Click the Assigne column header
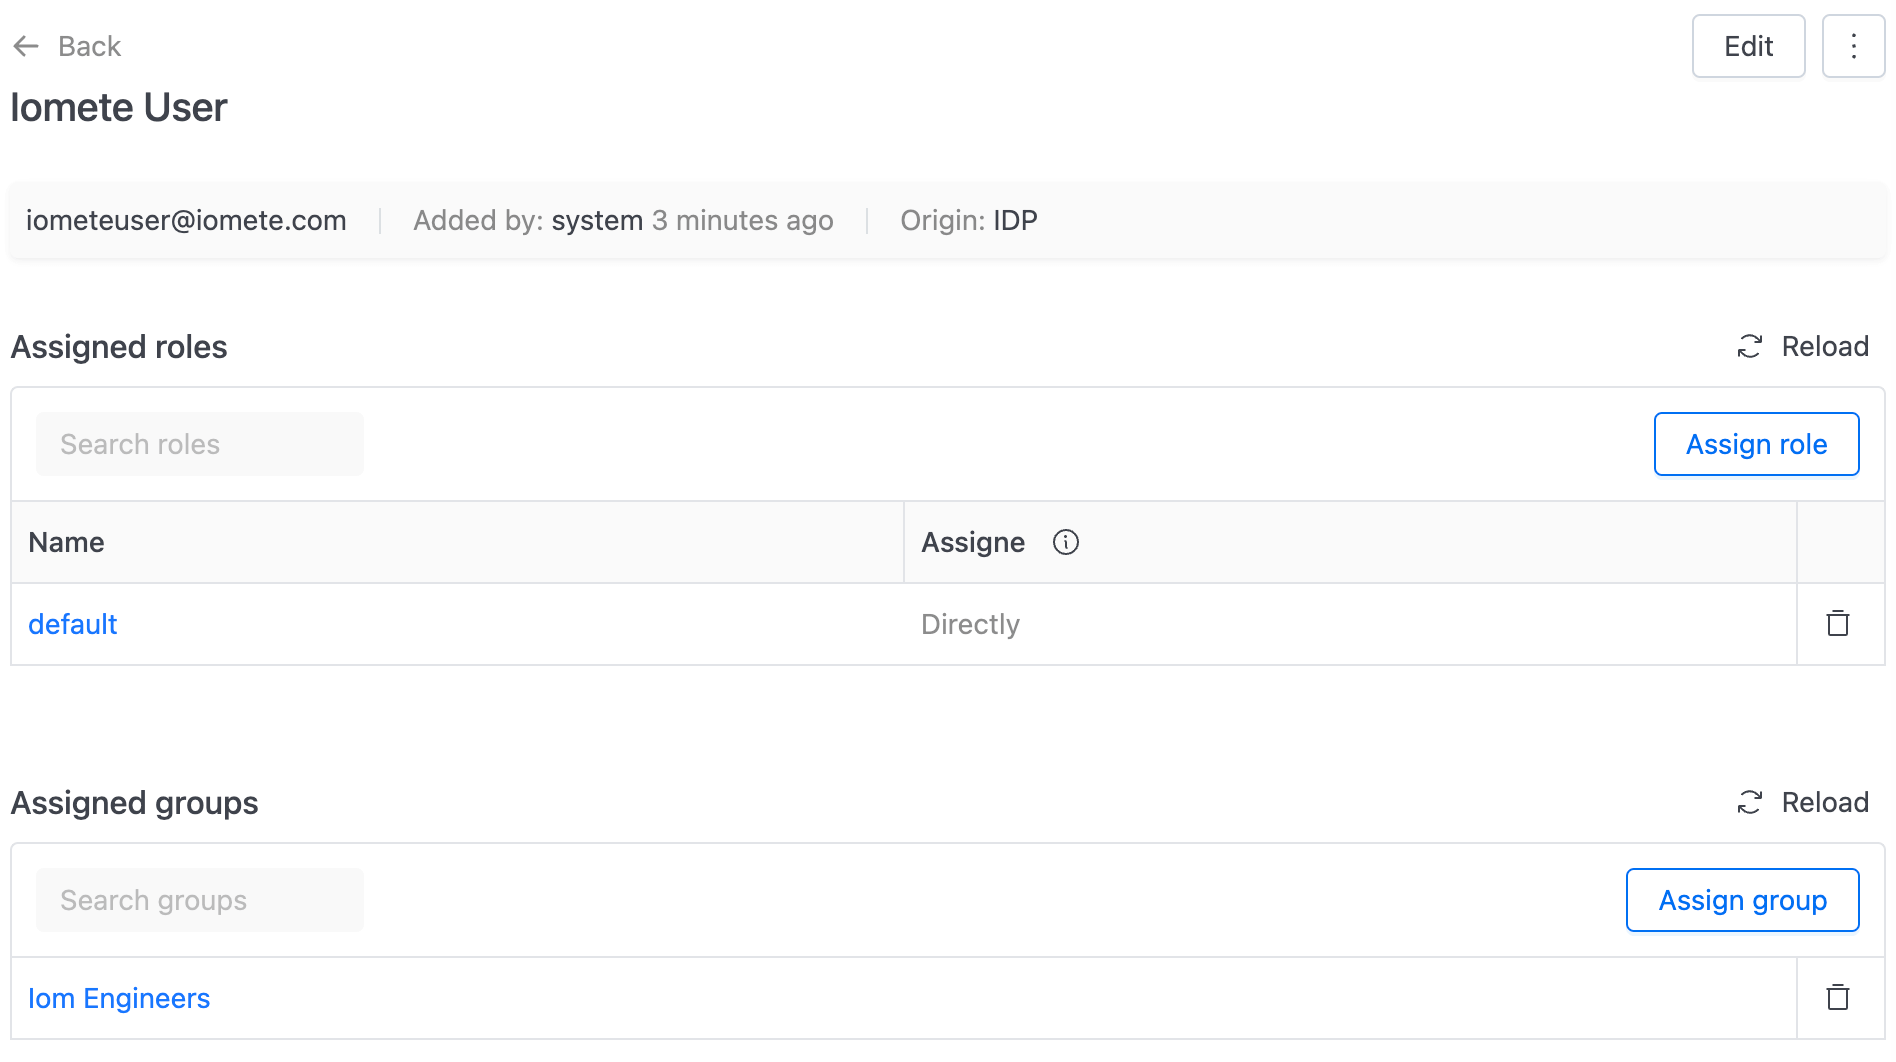Image resolution: width=1896 pixels, height=1062 pixels. click(x=1350, y=542)
